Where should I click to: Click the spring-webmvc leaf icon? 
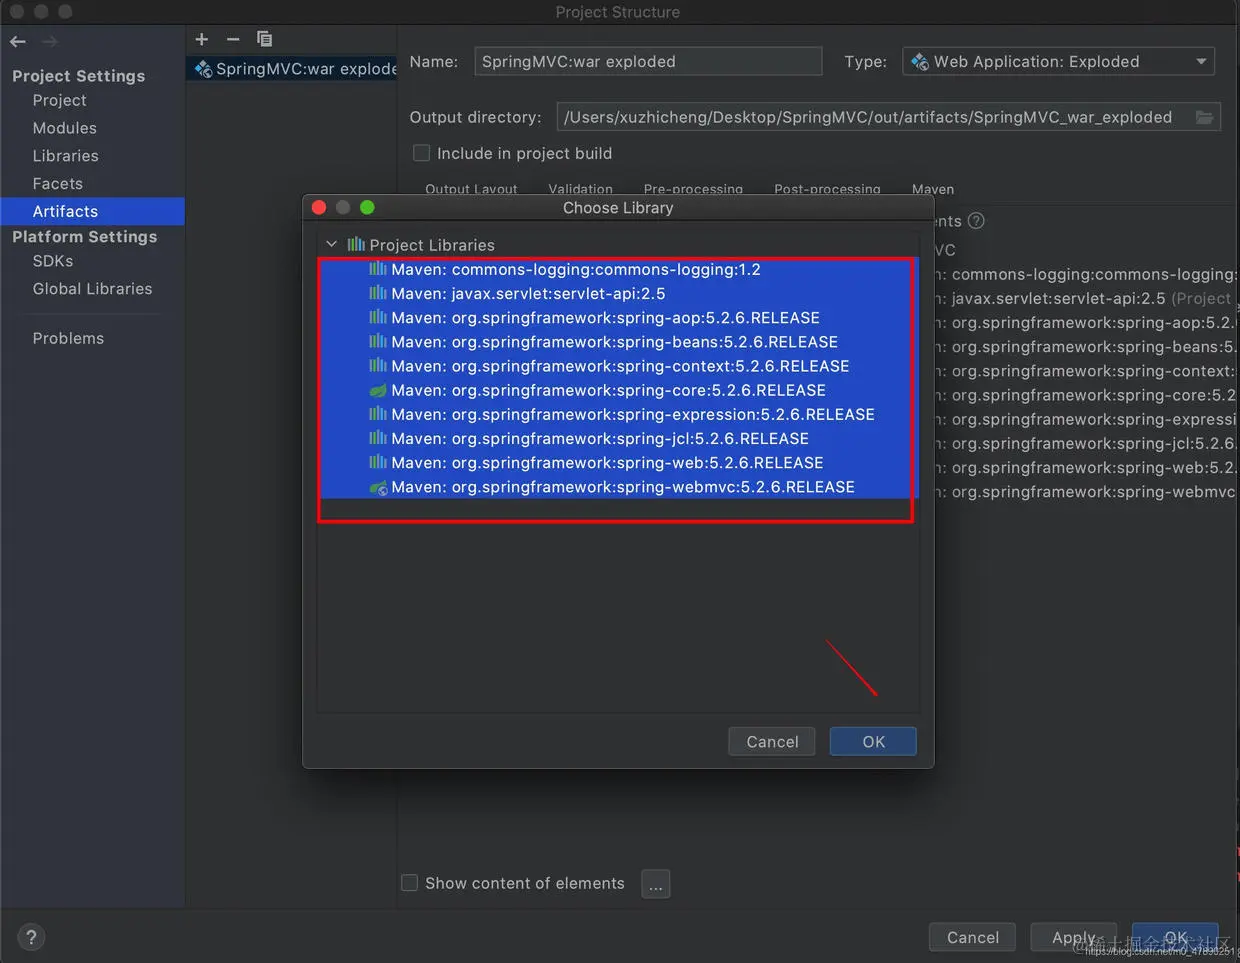(378, 487)
